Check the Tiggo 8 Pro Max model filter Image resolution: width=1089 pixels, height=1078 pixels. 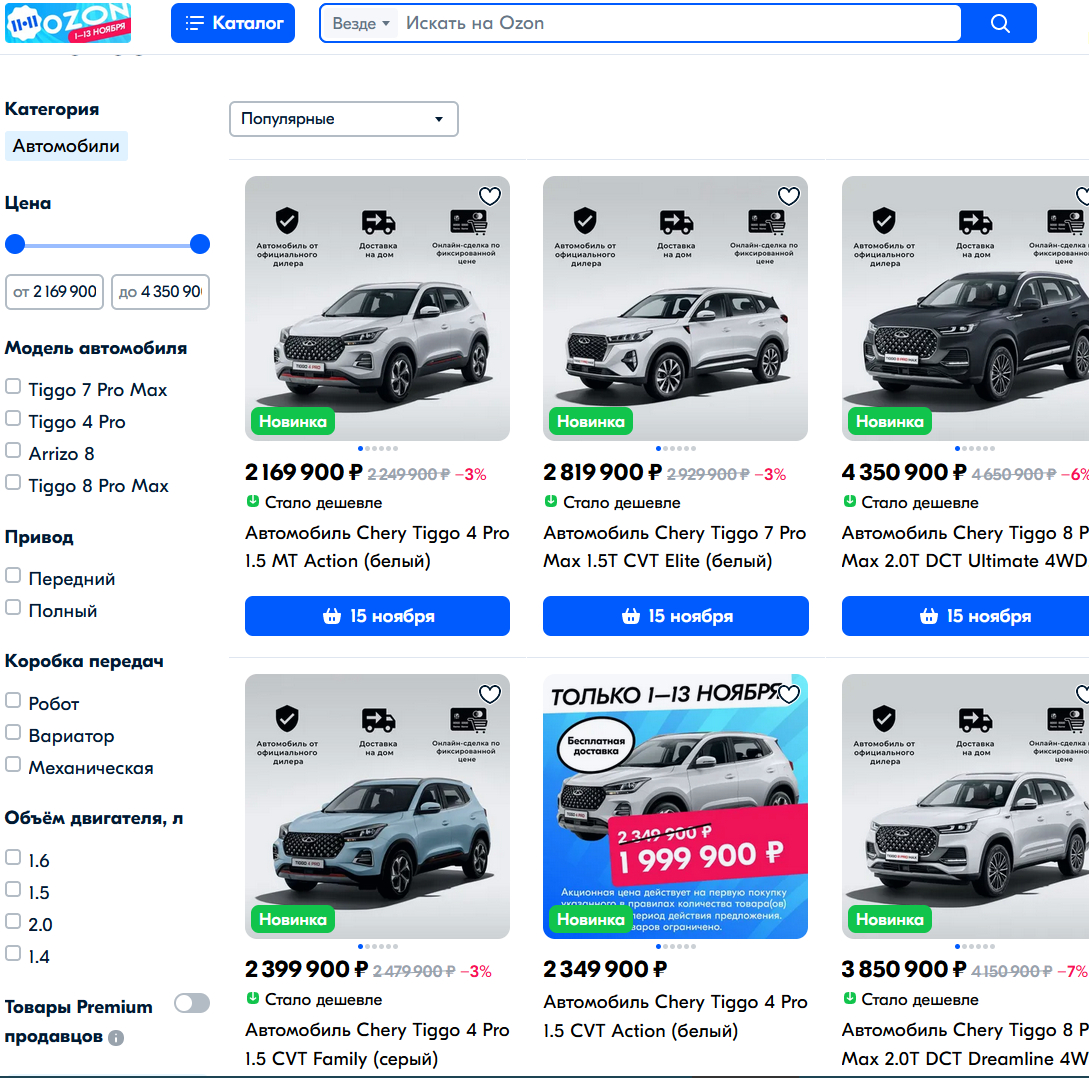tap(13, 483)
